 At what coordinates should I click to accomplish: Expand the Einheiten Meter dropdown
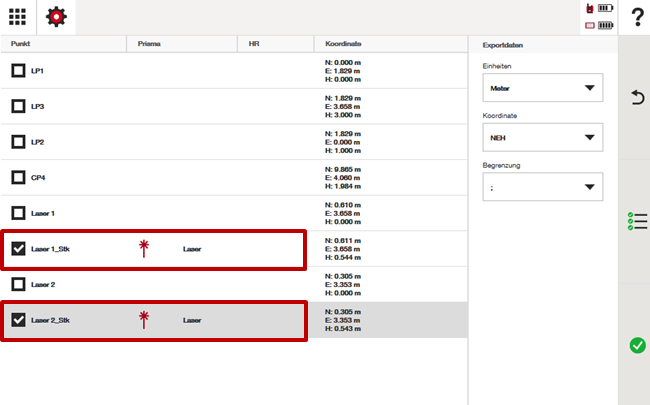541,88
